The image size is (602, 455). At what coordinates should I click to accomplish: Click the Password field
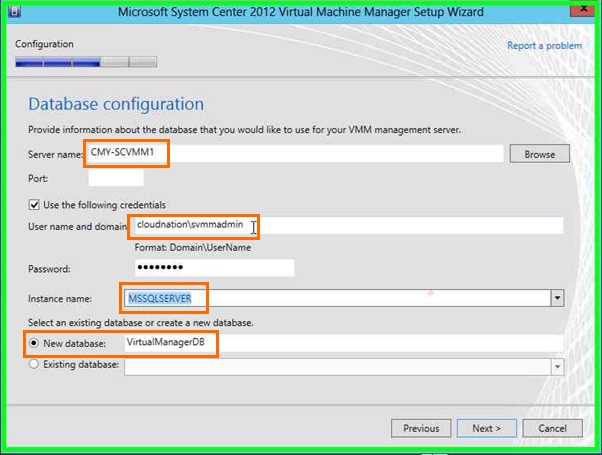tap(215, 268)
